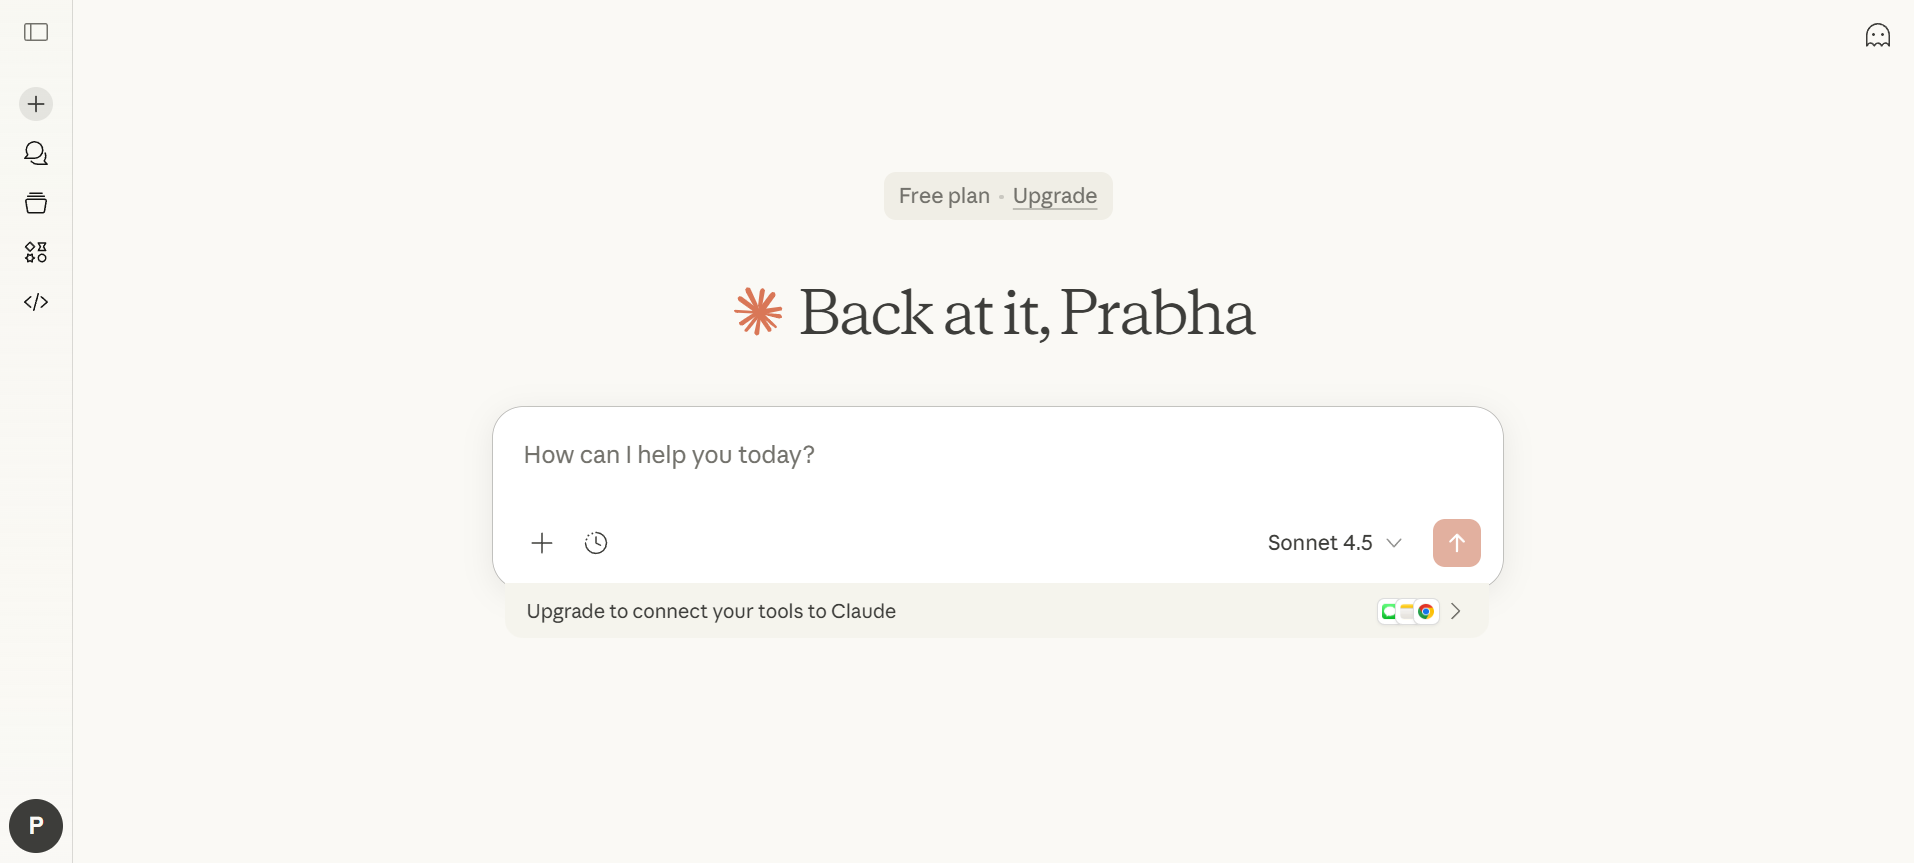Screen dimensions: 1914x863
Task: Click the Free plan label
Action: click(943, 196)
